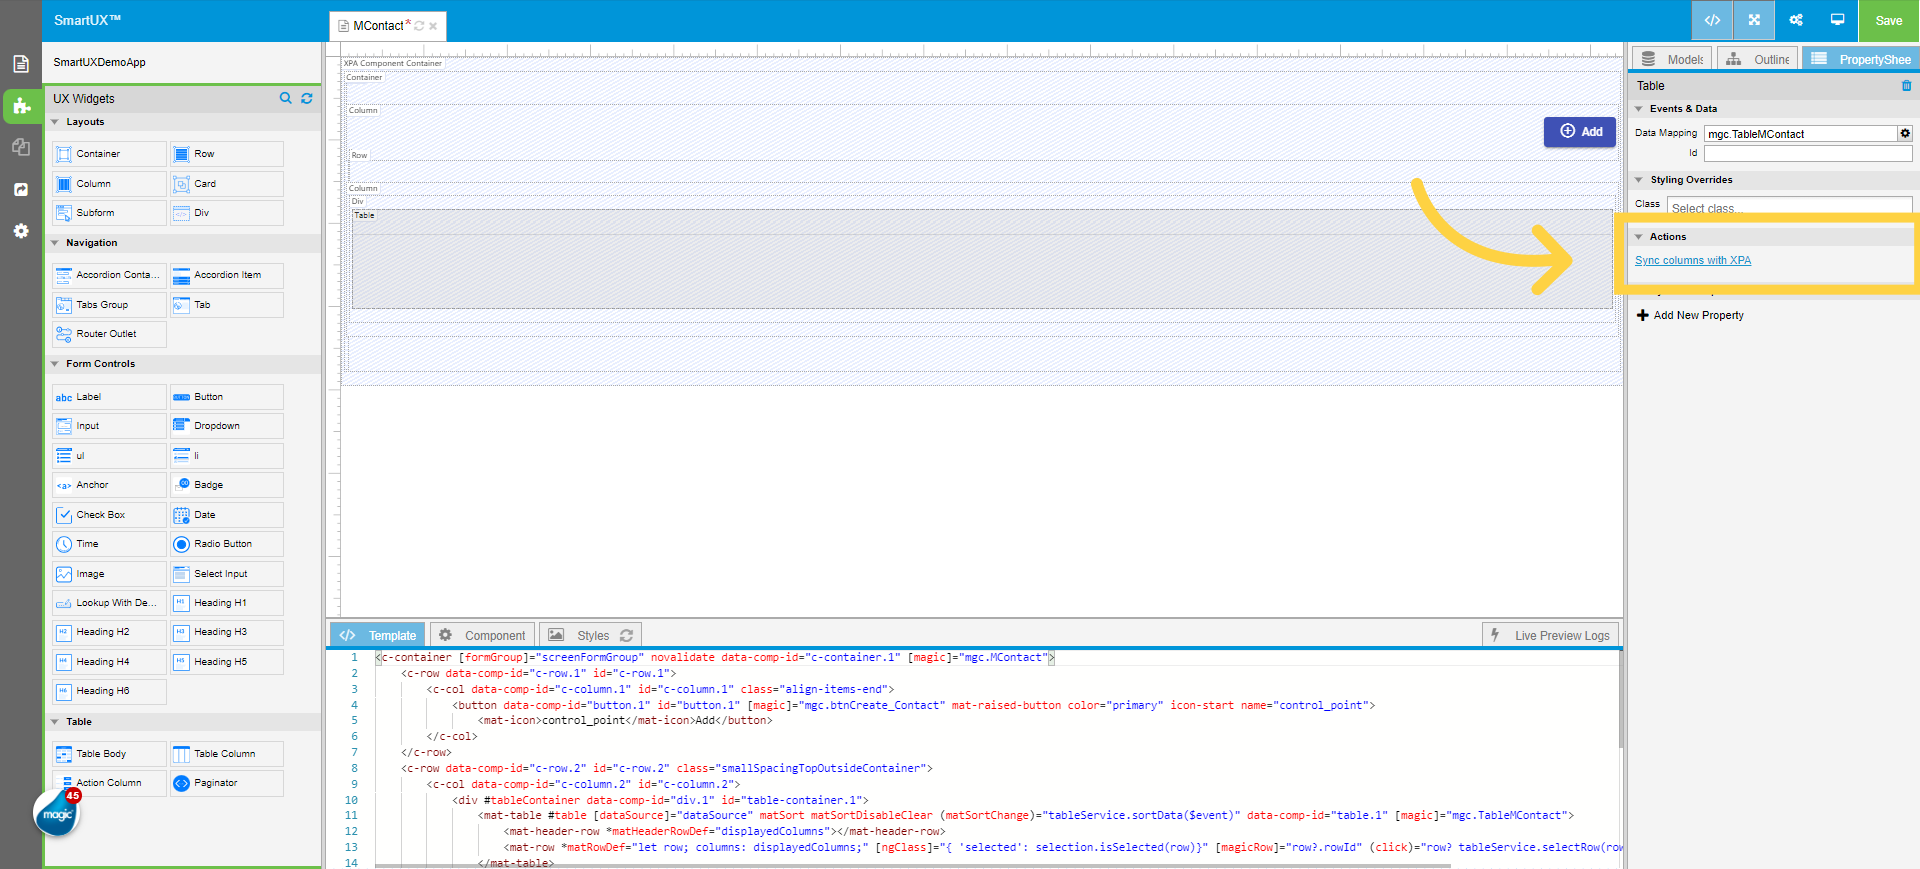Screen dimensions: 1920x869
Task: Click the SmartUXDemoApp project name
Action: (99, 62)
